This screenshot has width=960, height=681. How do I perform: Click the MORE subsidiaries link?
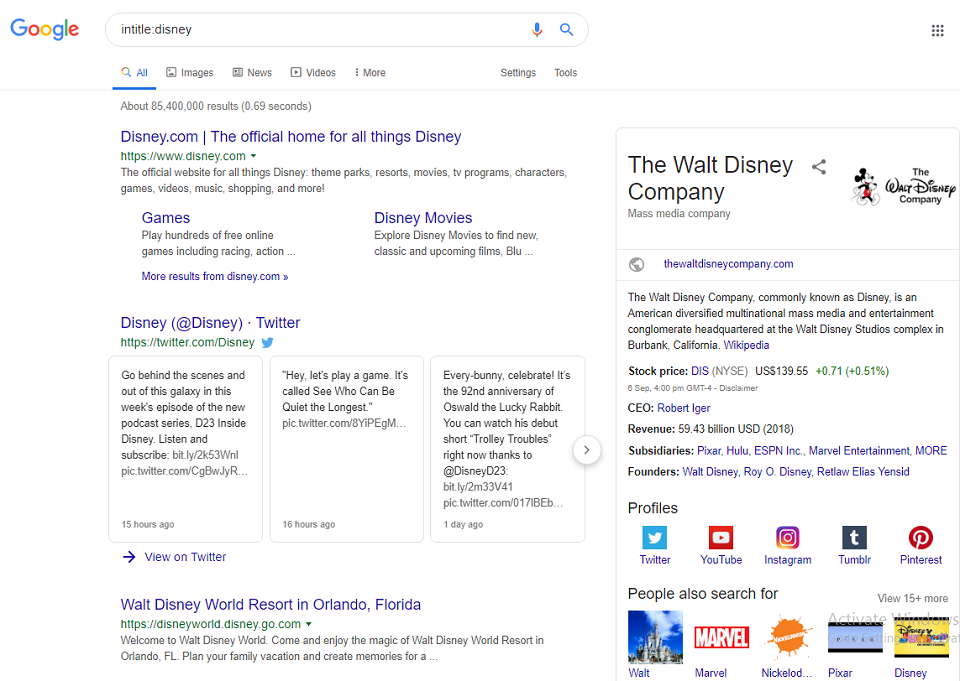coord(931,451)
